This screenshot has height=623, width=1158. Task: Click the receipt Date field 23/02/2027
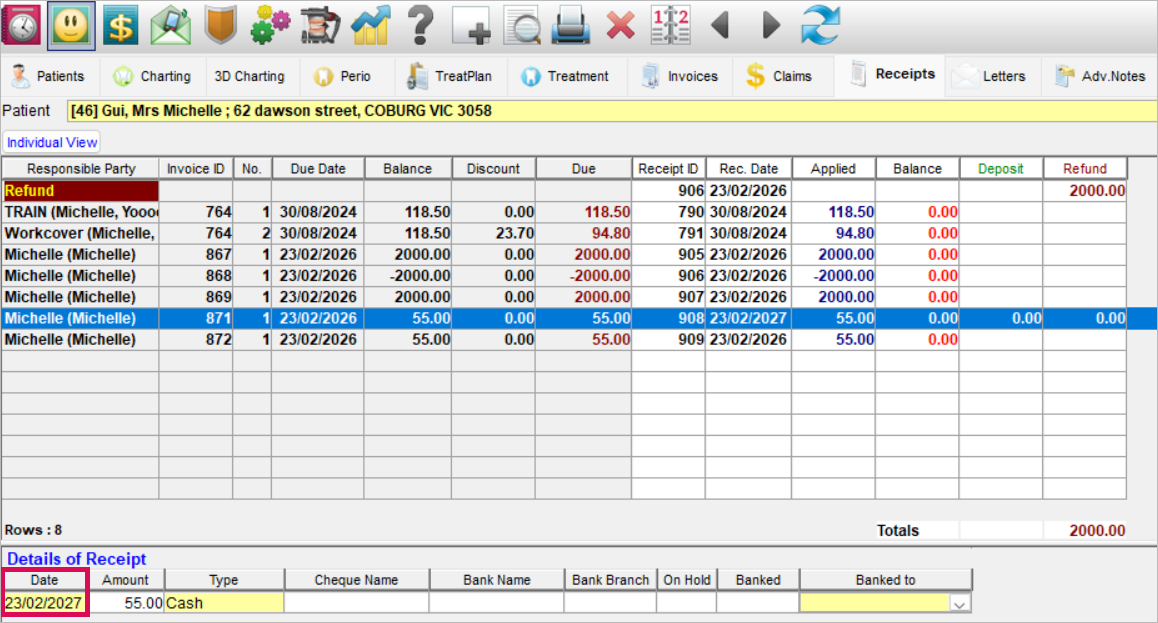coord(45,603)
